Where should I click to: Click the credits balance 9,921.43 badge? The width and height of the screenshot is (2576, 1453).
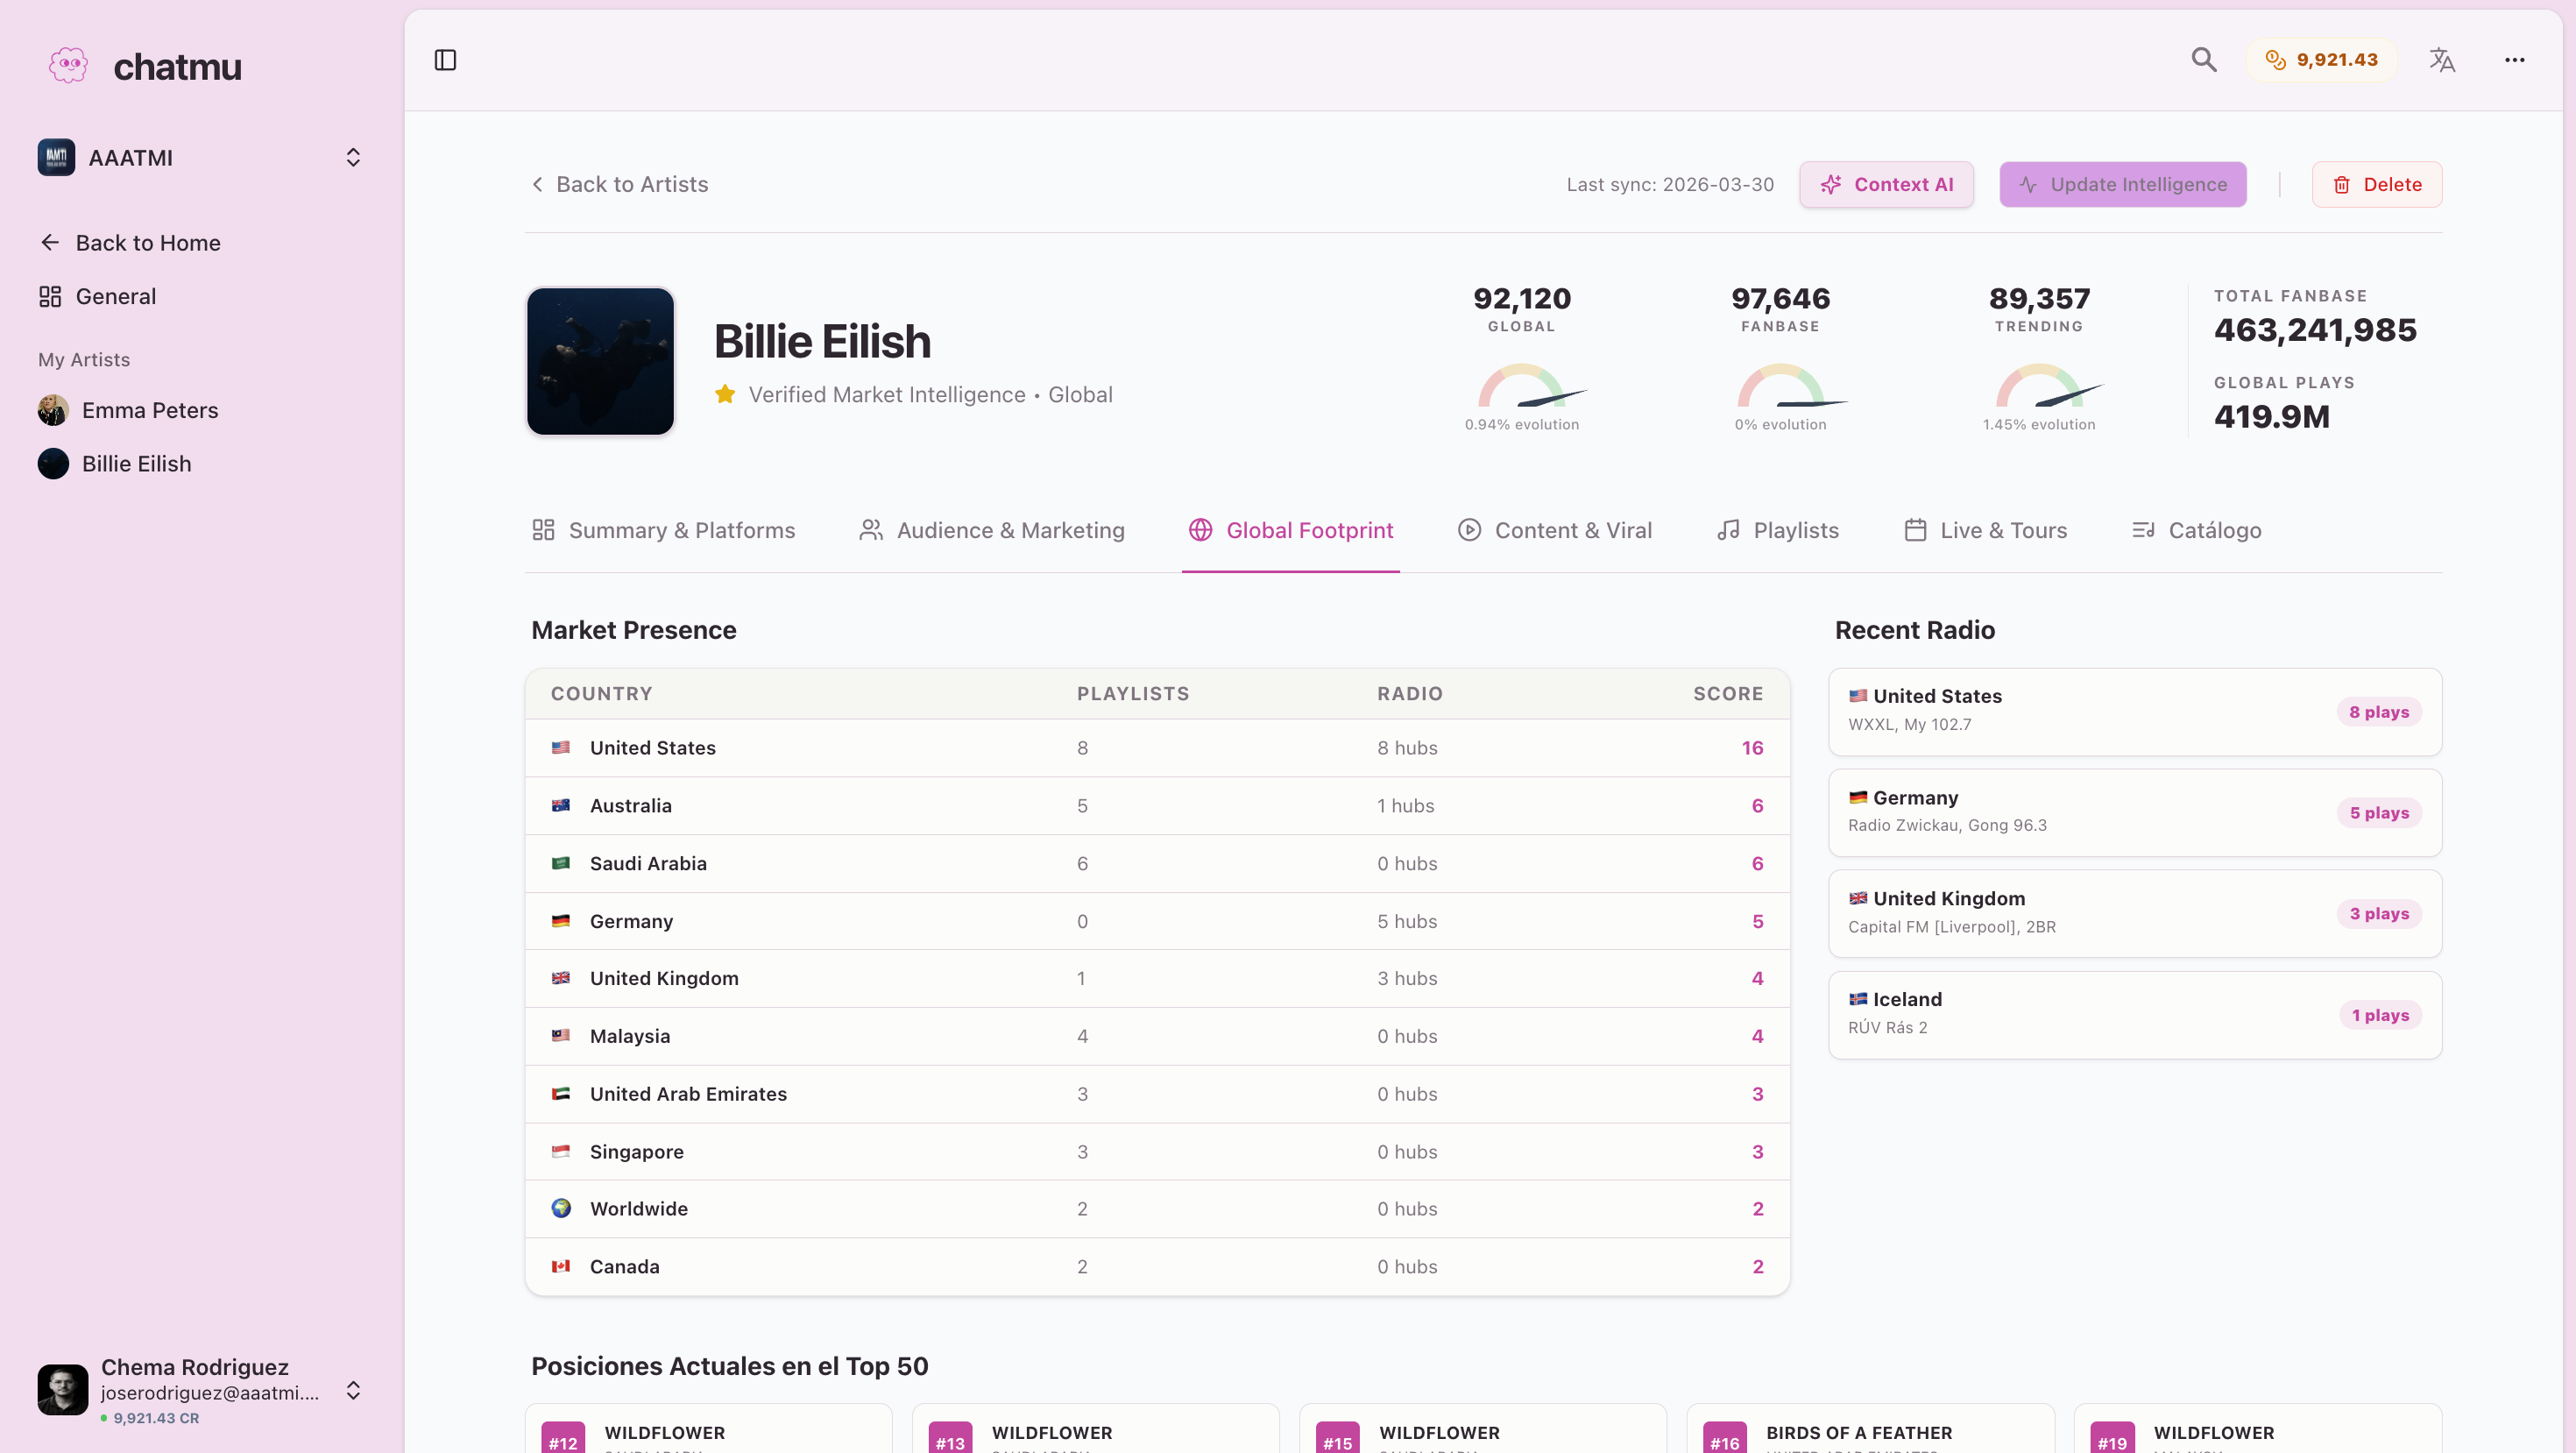(2321, 60)
